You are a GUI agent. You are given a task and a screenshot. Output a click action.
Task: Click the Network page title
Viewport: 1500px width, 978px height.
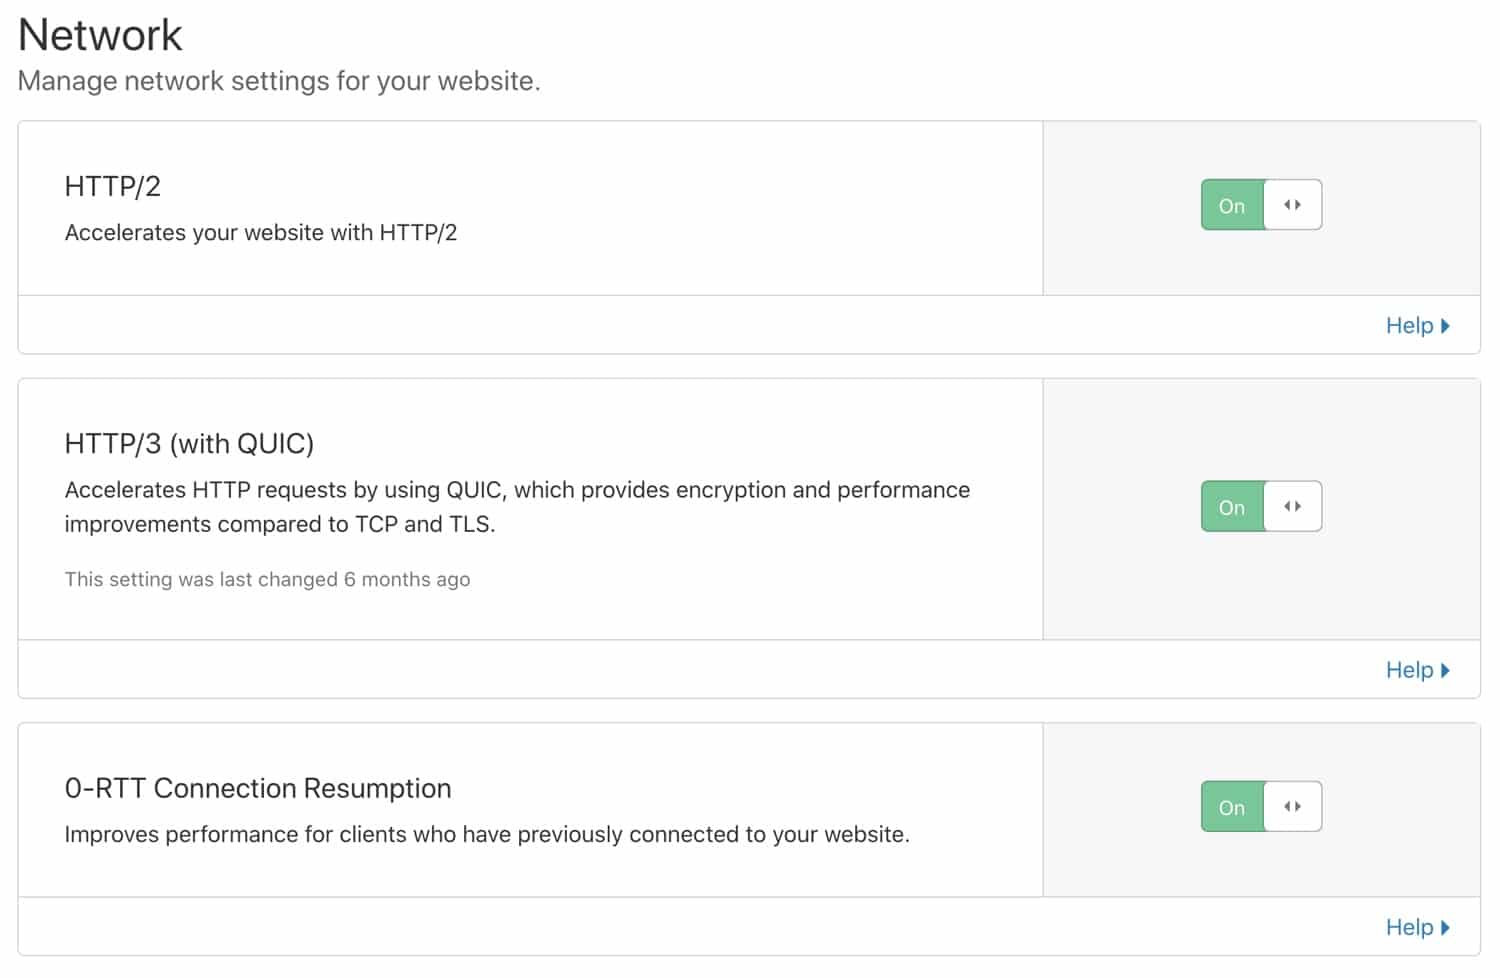pyautogui.click(x=99, y=34)
